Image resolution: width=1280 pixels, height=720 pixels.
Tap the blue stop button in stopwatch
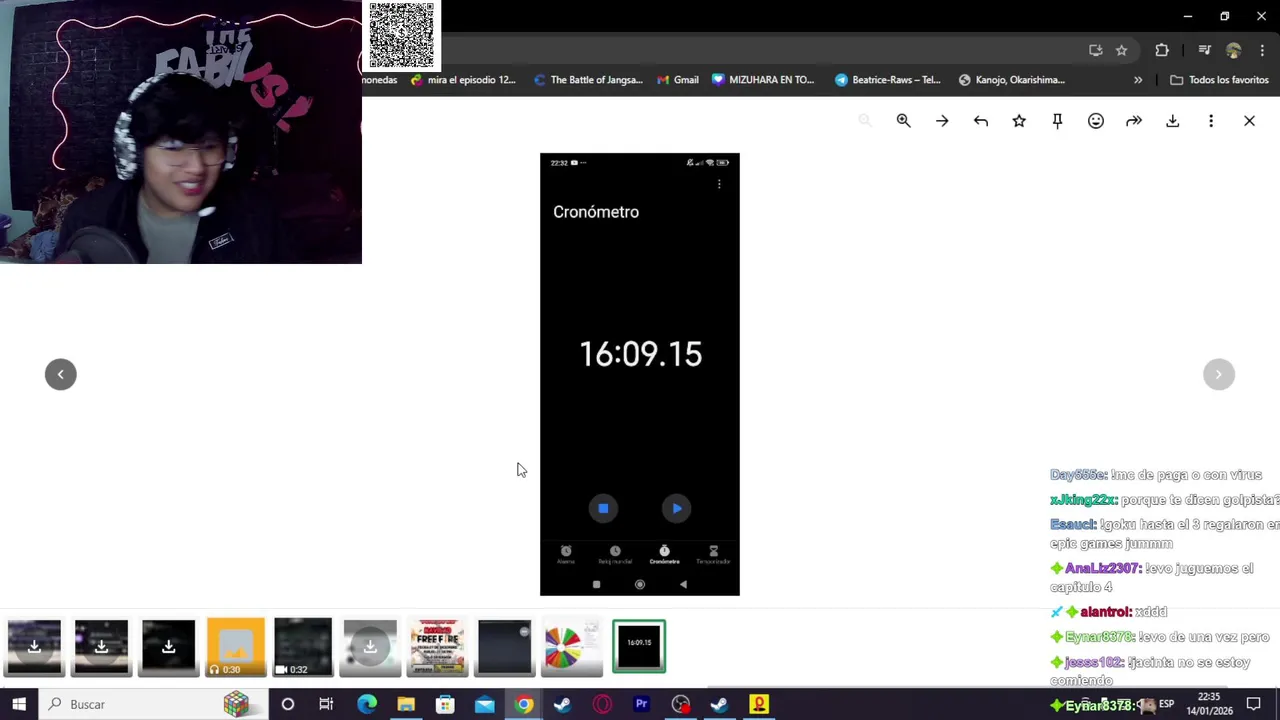click(603, 508)
